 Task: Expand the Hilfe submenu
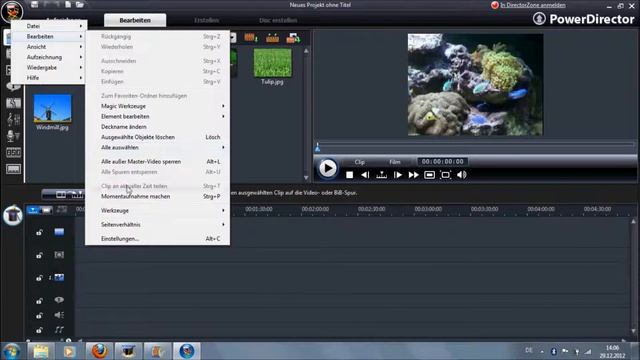click(49, 78)
